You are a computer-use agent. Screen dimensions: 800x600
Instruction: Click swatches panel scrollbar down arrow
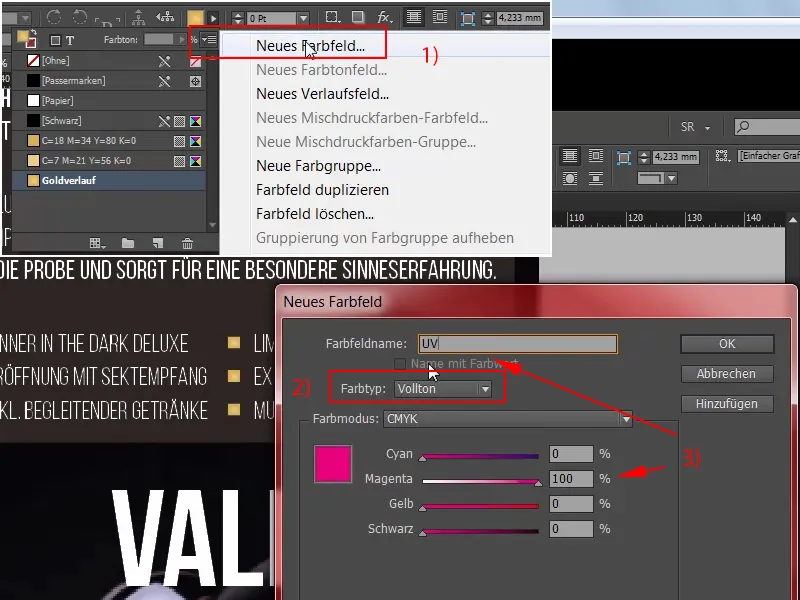213,225
